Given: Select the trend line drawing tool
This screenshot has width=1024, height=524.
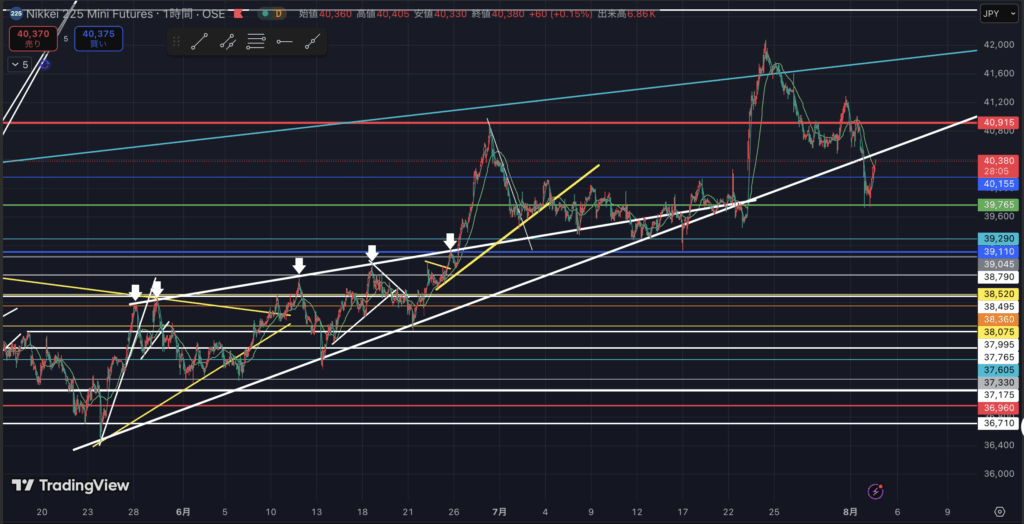Looking at the screenshot, I should click(x=200, y=42).
